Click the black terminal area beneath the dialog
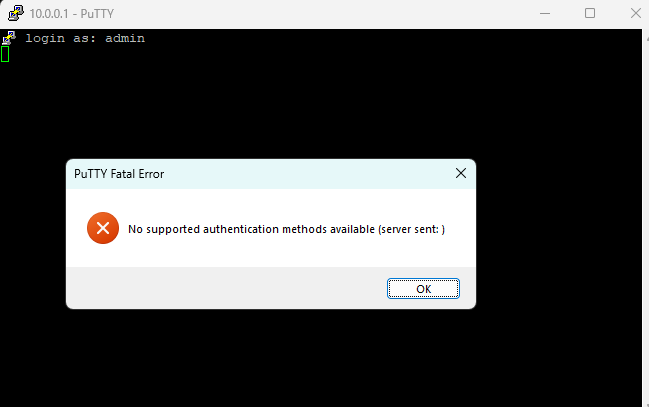Screen dimensions: 649x407 271,356
